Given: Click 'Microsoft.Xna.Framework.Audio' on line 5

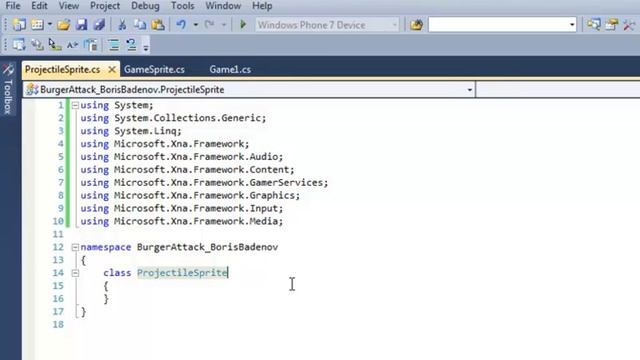Looking at the screenshot, I should click(x=196, y=157).
